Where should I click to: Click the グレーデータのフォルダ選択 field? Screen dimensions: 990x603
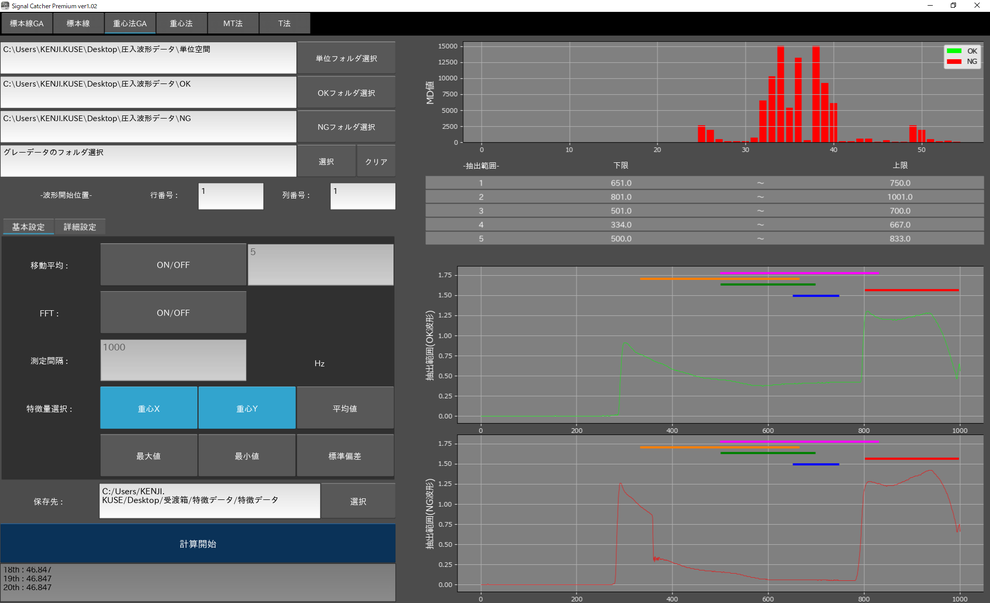coord(148,161)
